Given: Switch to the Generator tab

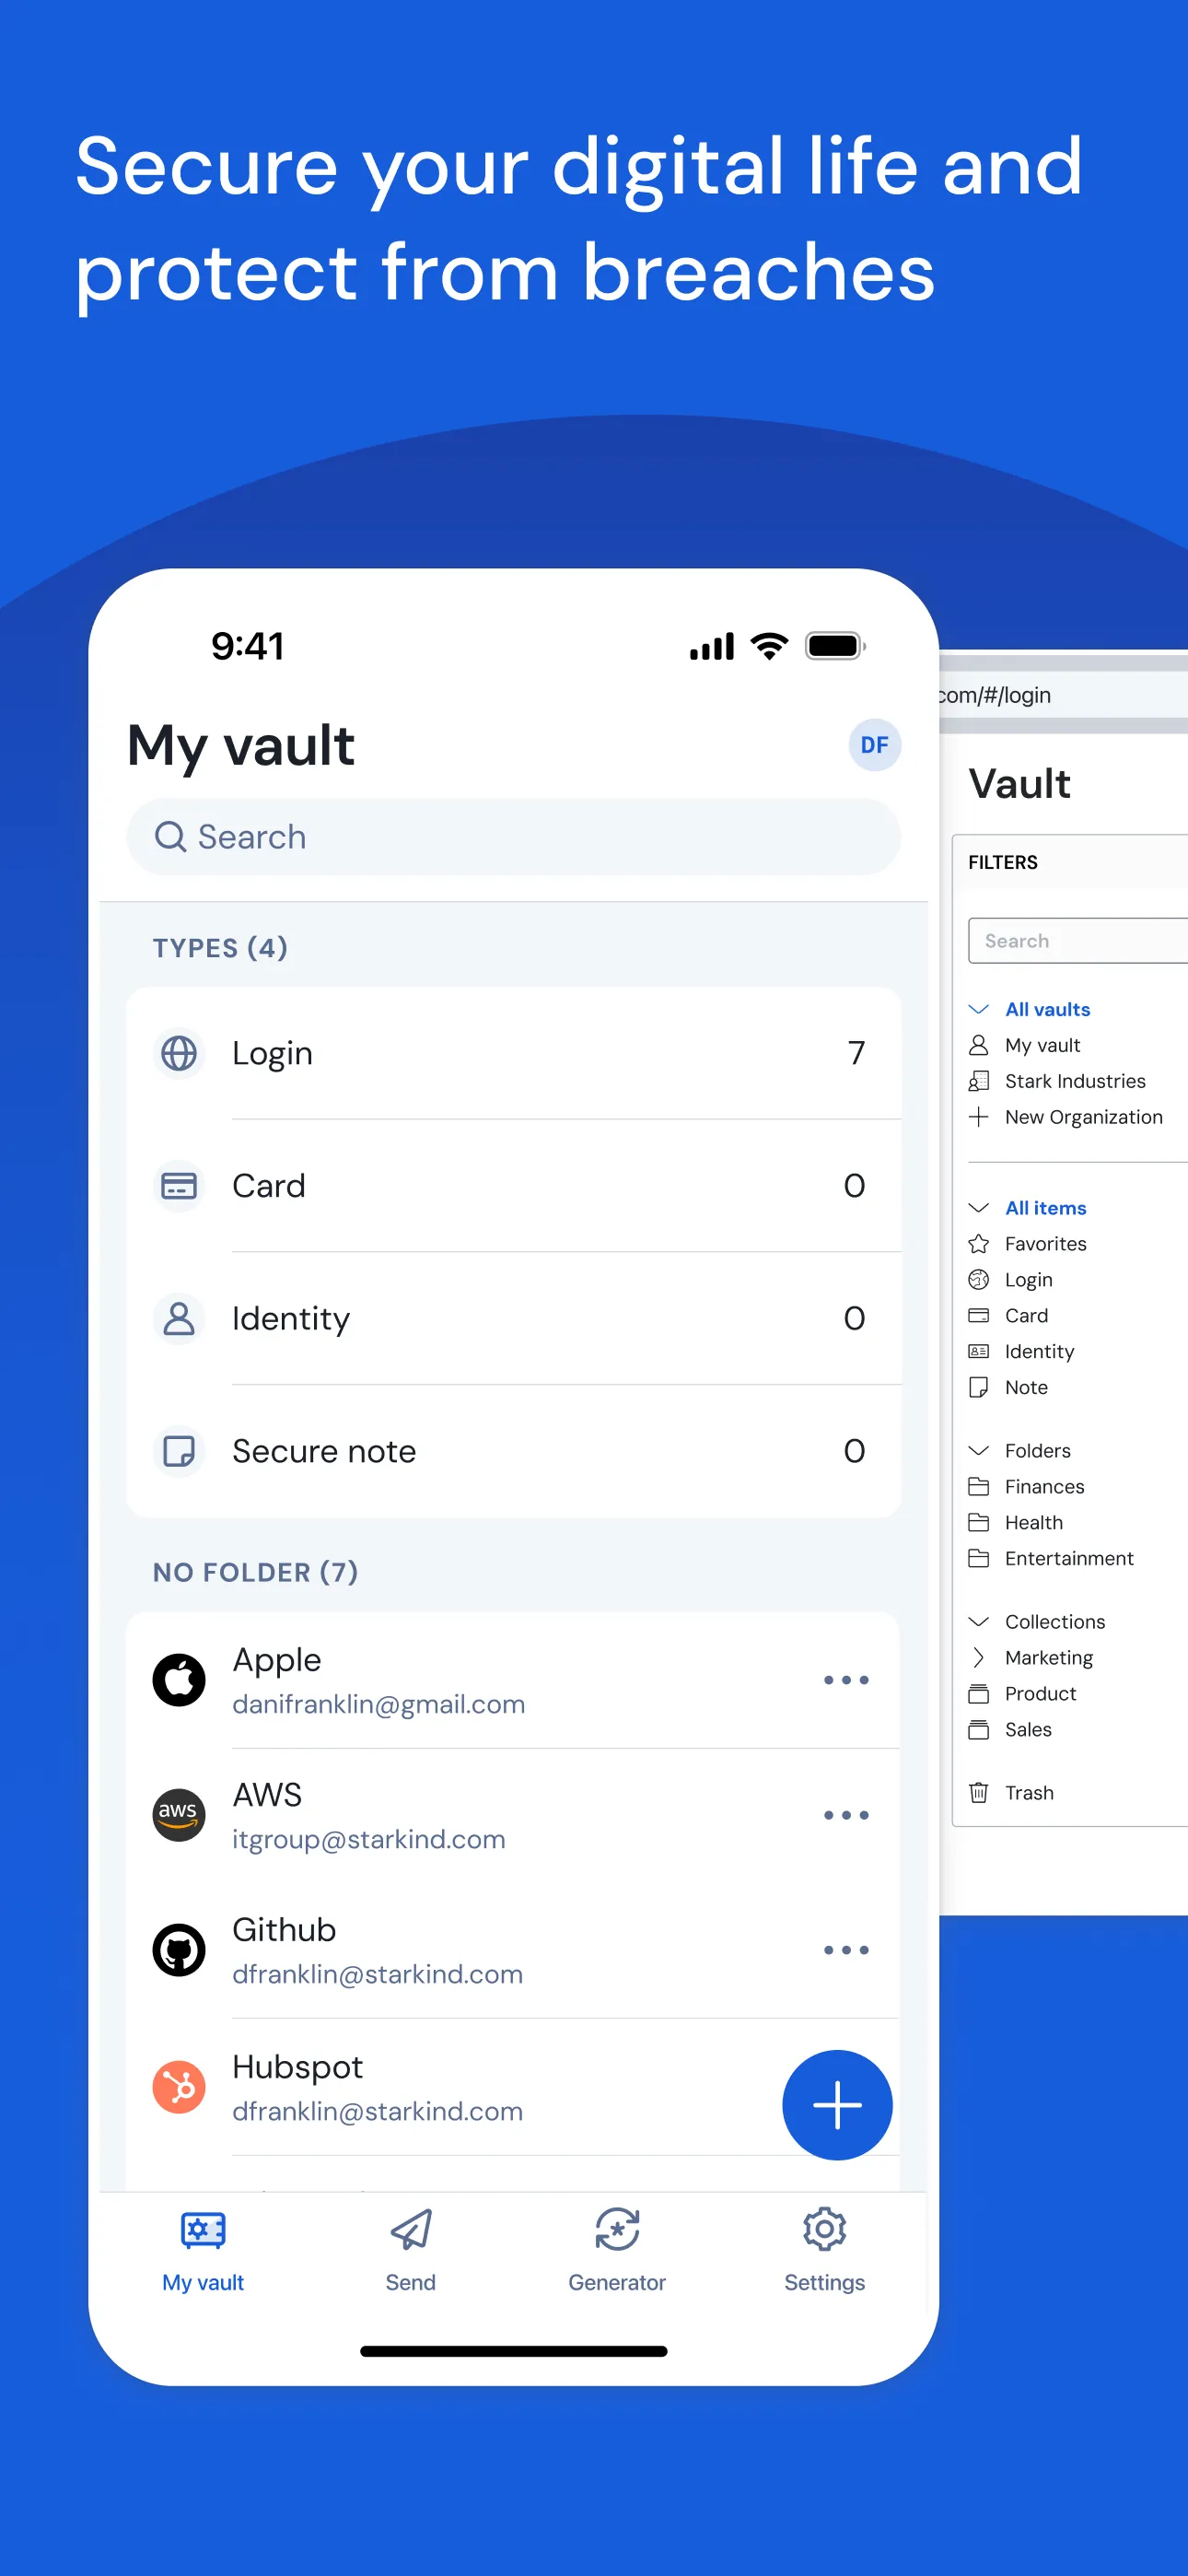Looking at the screenshot, I should (617, 2249).
